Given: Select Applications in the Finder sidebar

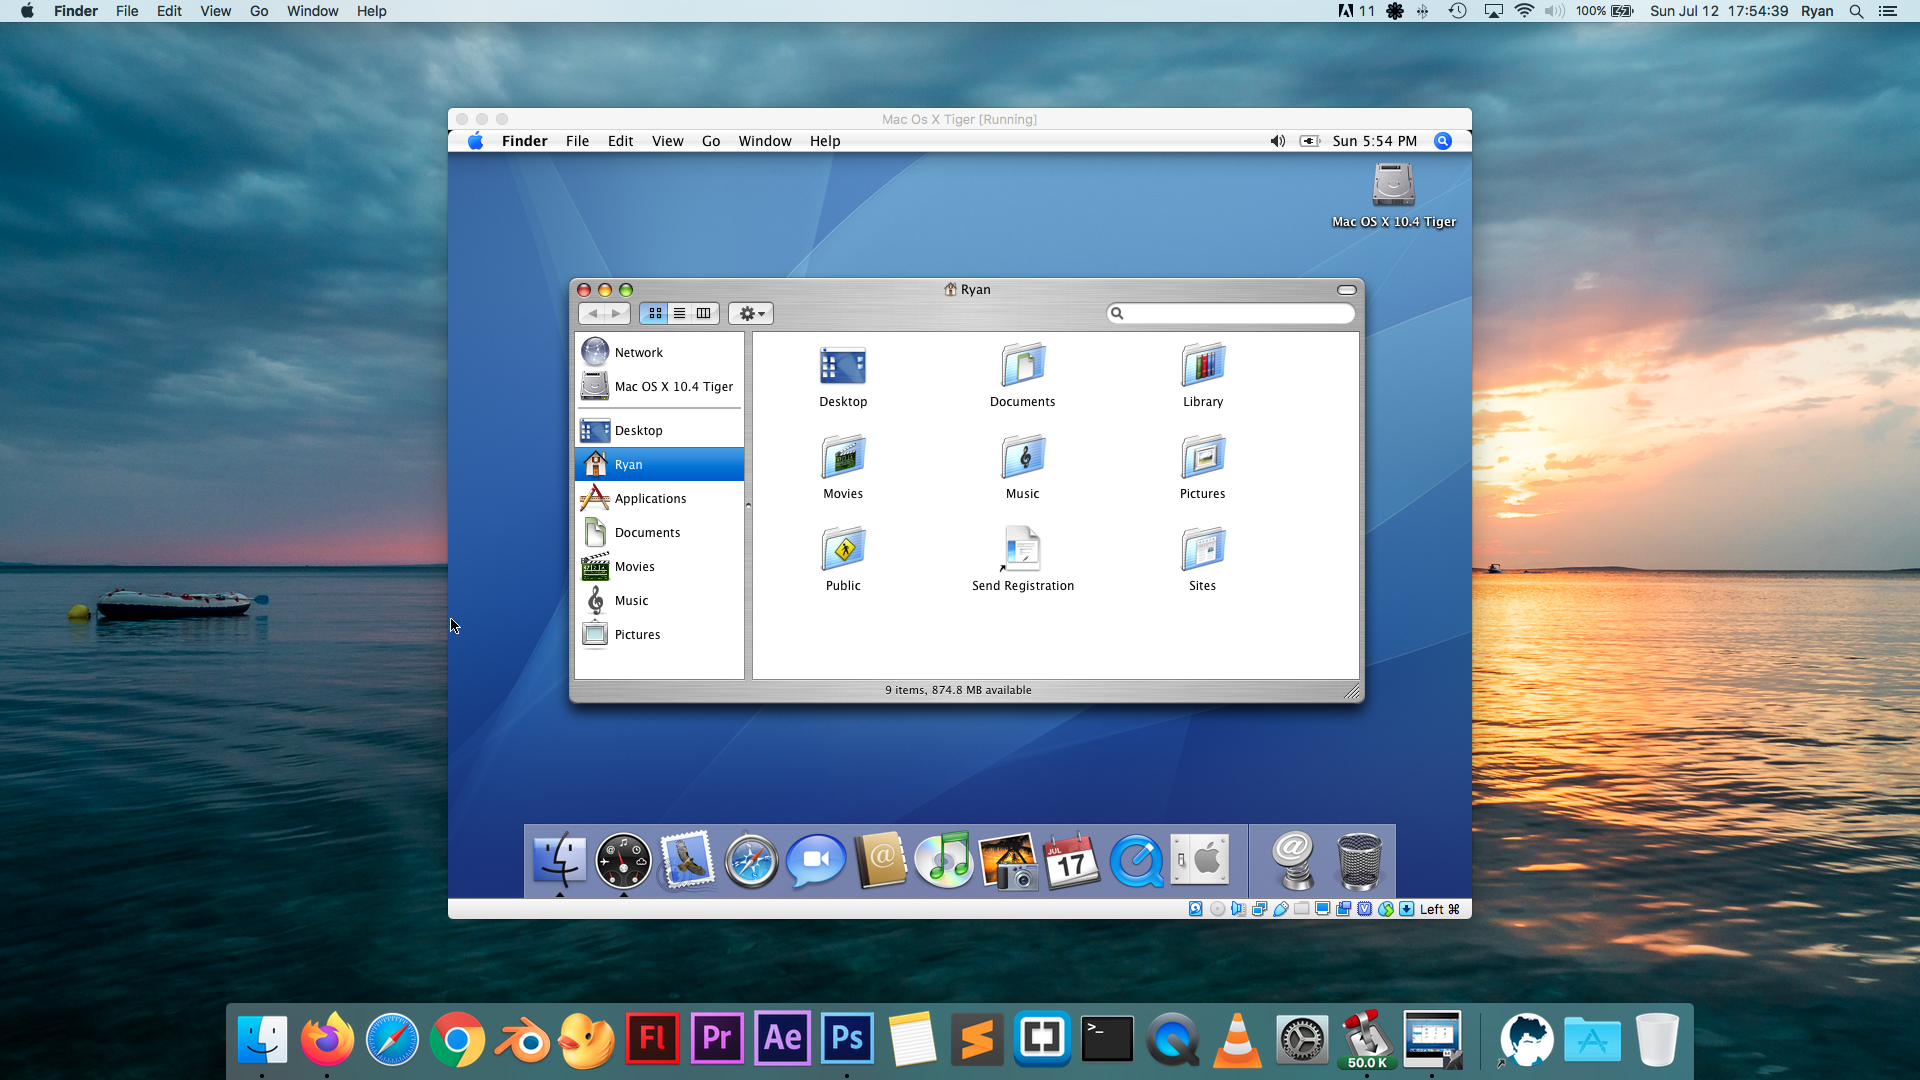Looking at the screenshot, I should 650,498.
